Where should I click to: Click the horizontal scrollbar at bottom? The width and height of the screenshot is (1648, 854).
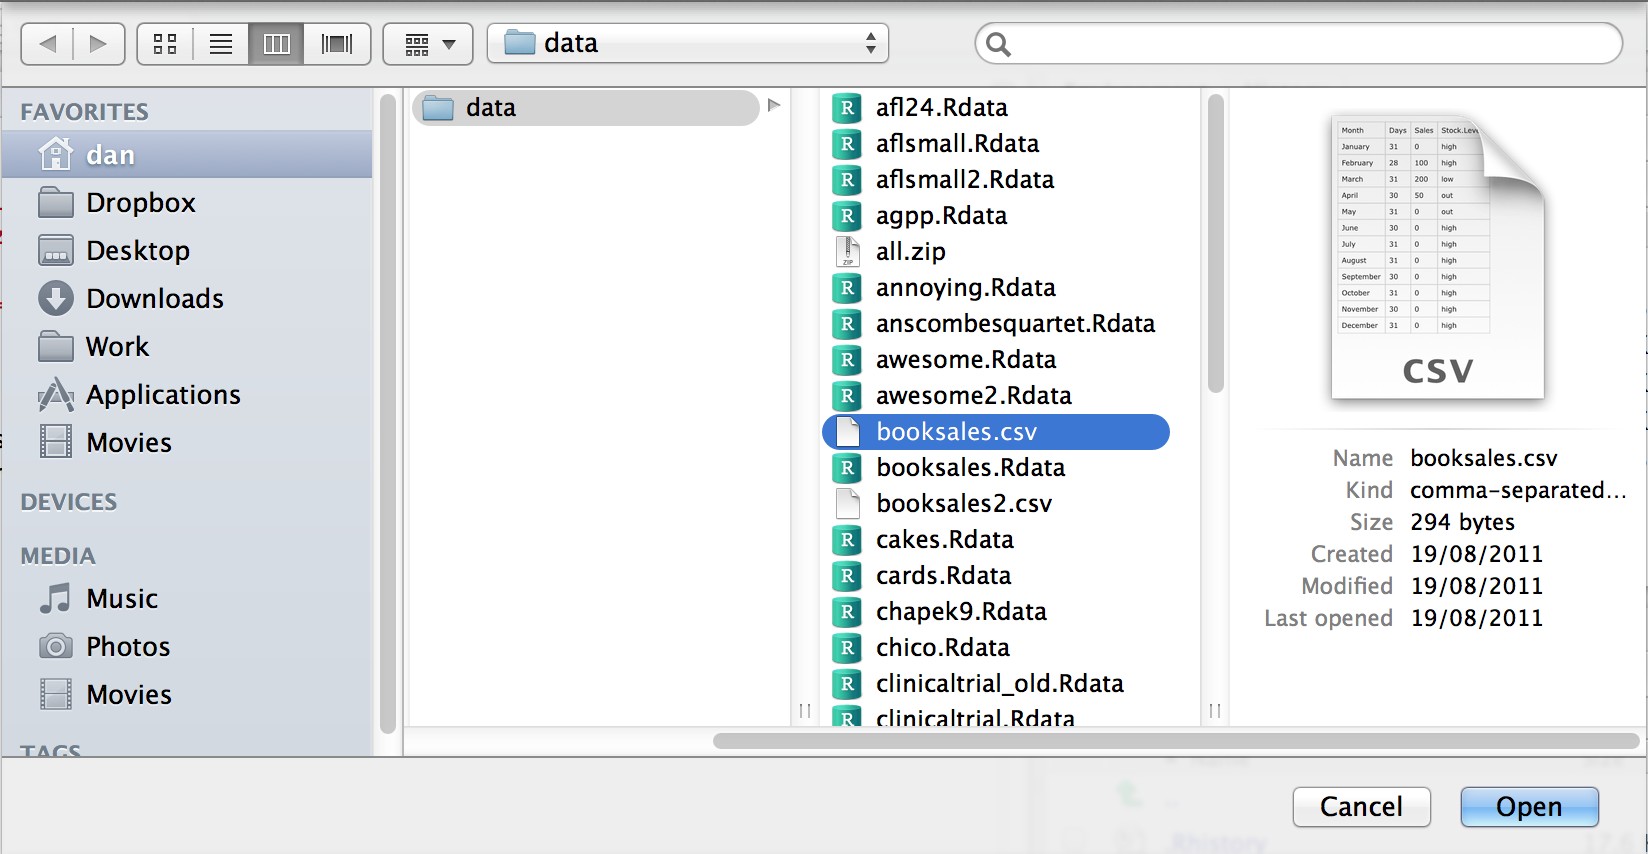coord(1175,741)
